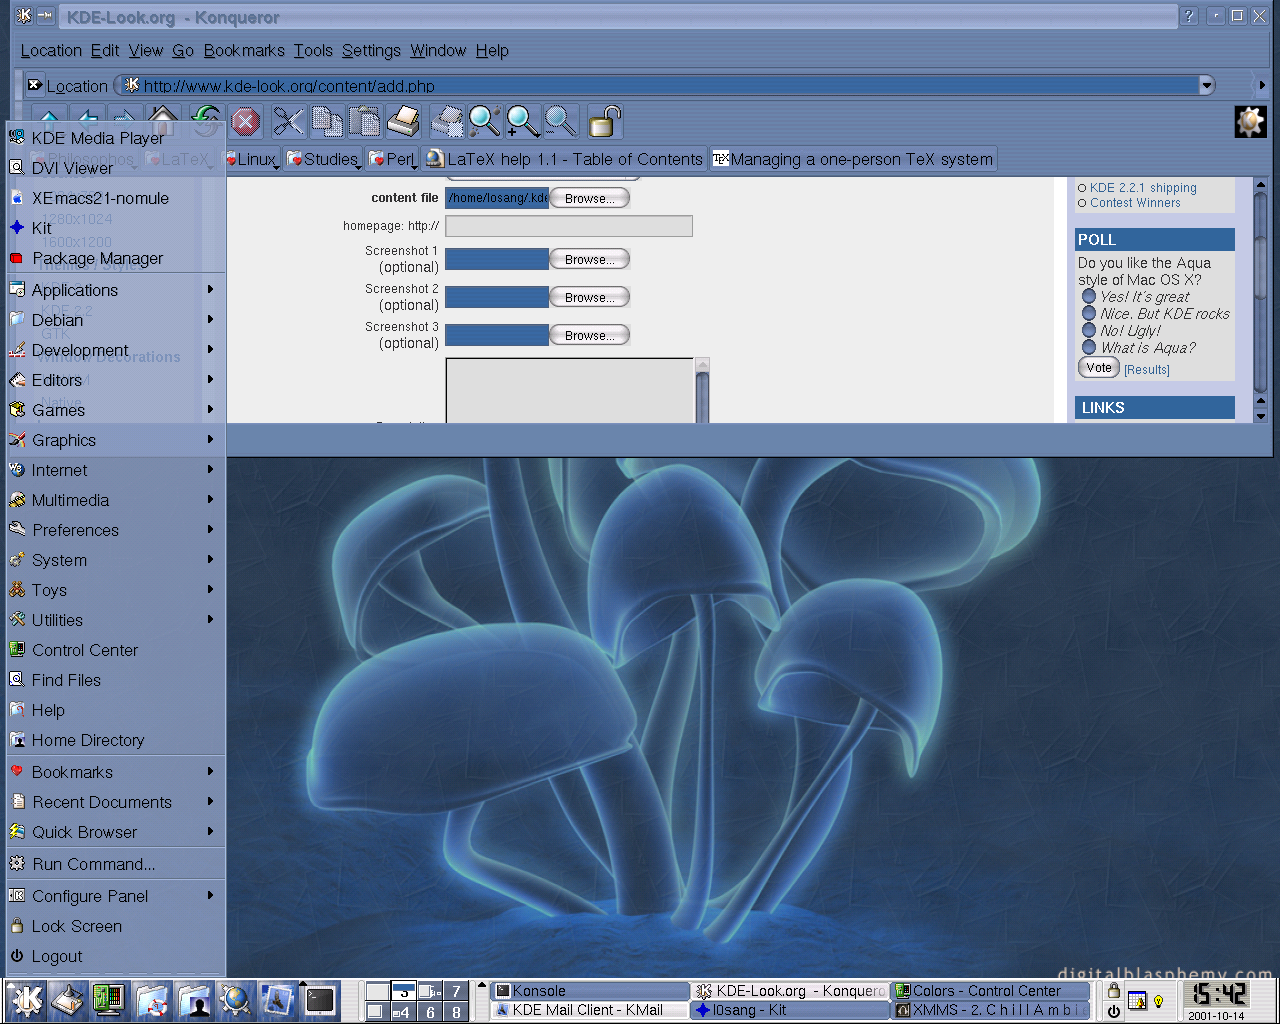The image size is (1280, 1024).
Task: Switch to virtual desktop 7 in pager
Action: point(456,991)
